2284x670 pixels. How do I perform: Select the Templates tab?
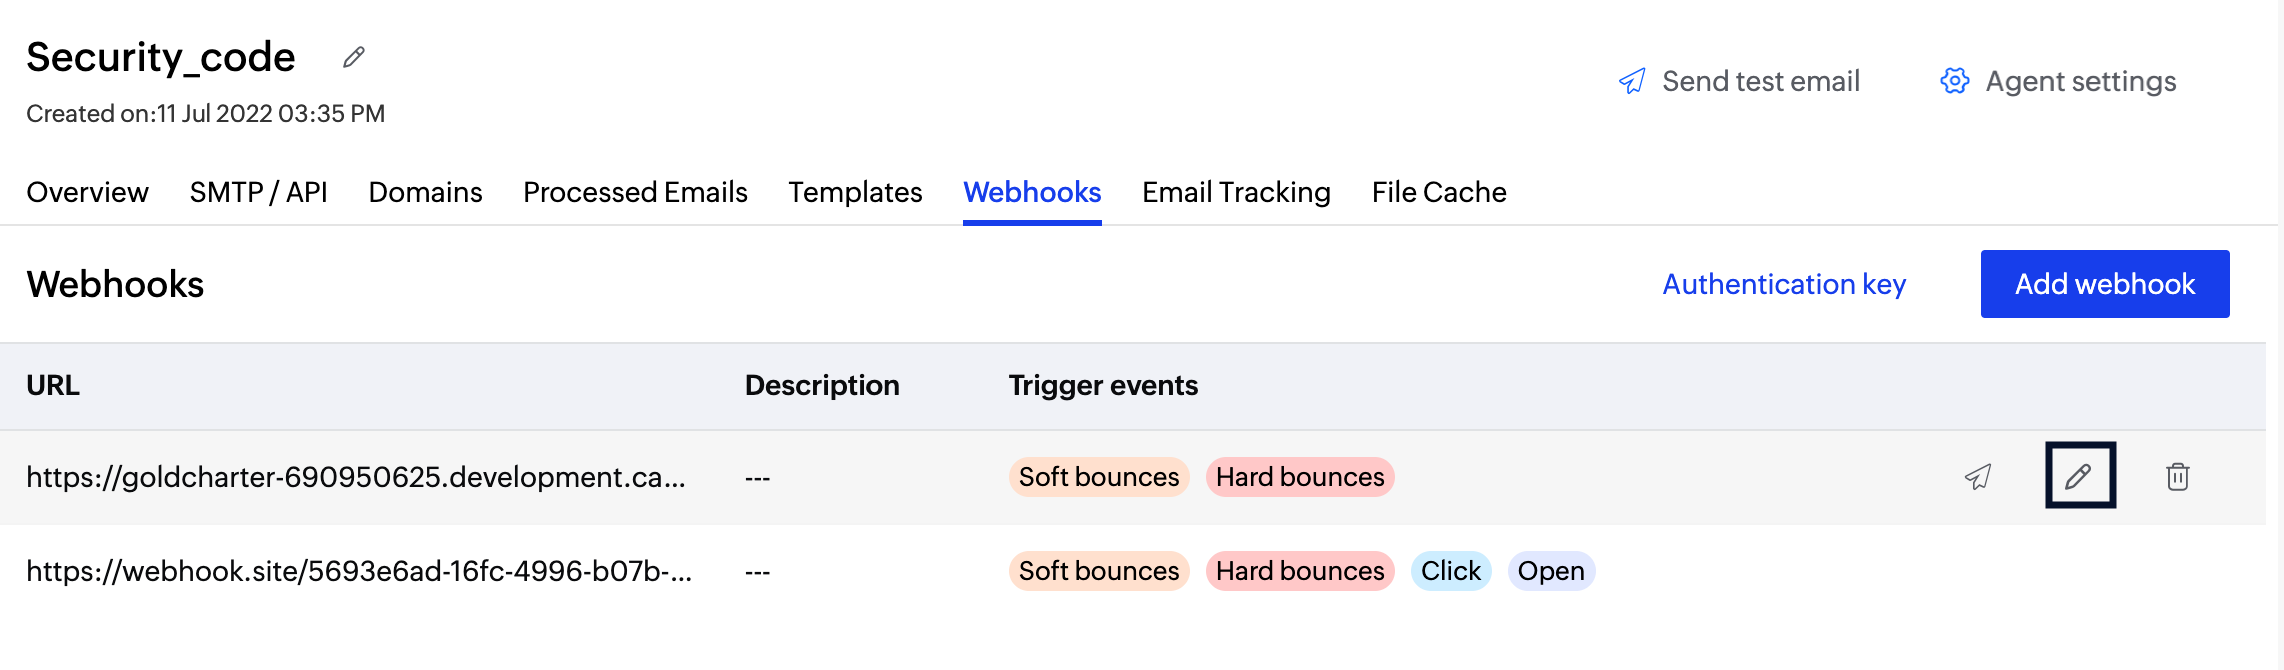(855, 192)
